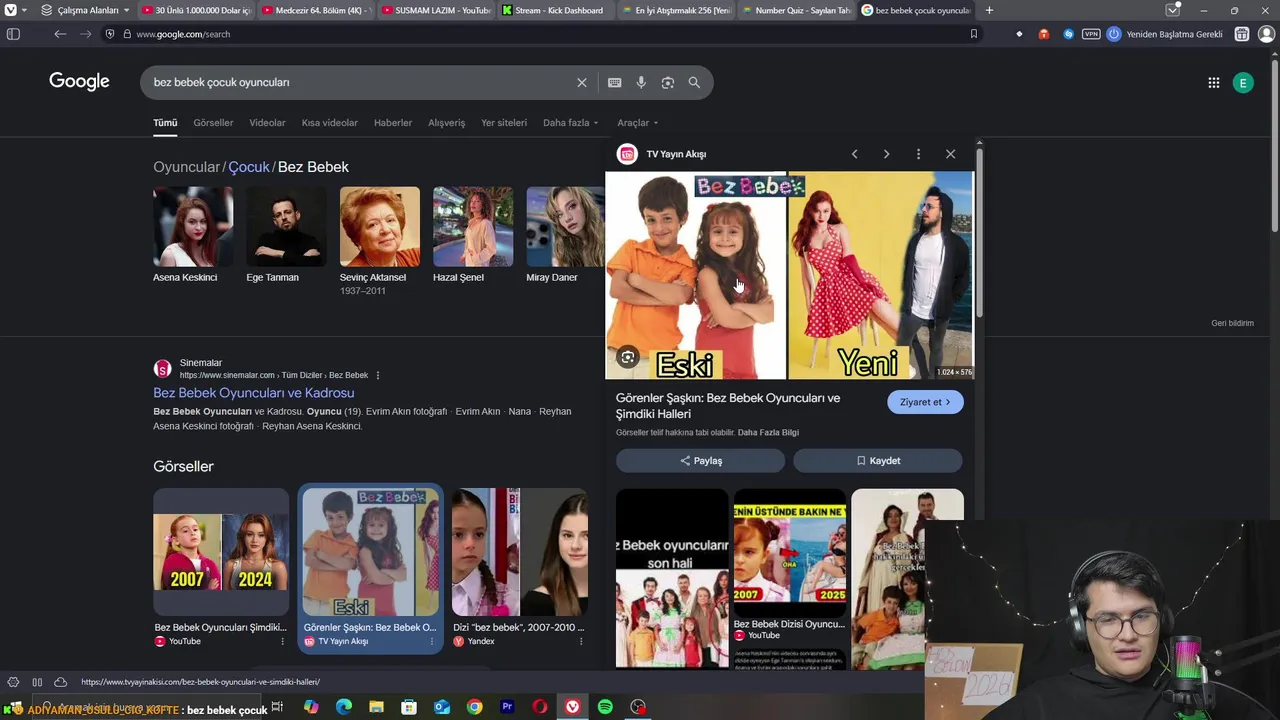
Task: Open the Vivaldi menu logo
Action: pos(10,10)
